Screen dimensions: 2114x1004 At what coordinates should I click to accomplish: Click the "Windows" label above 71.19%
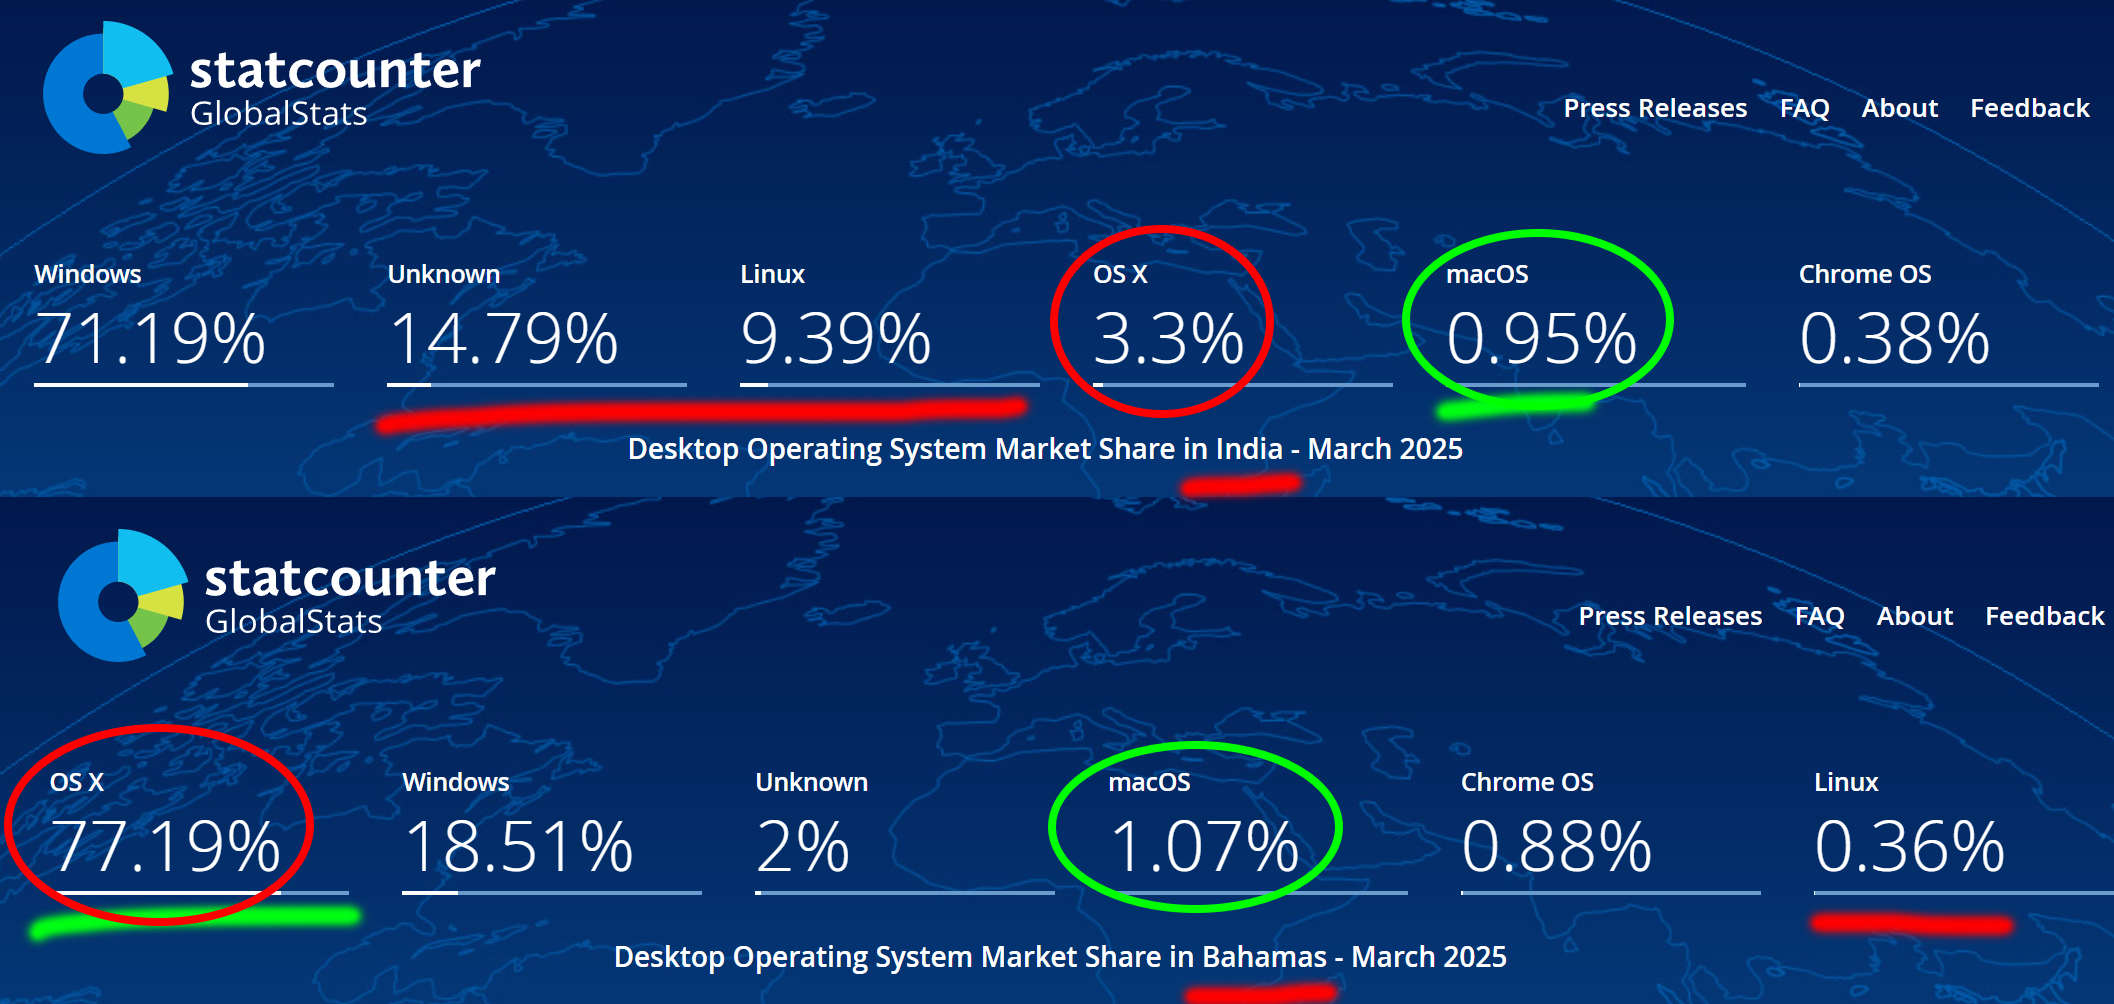point(88,274)
